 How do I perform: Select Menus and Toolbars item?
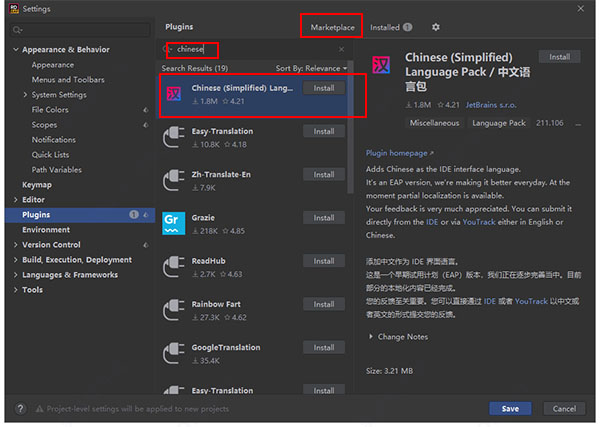coord(68,80)
